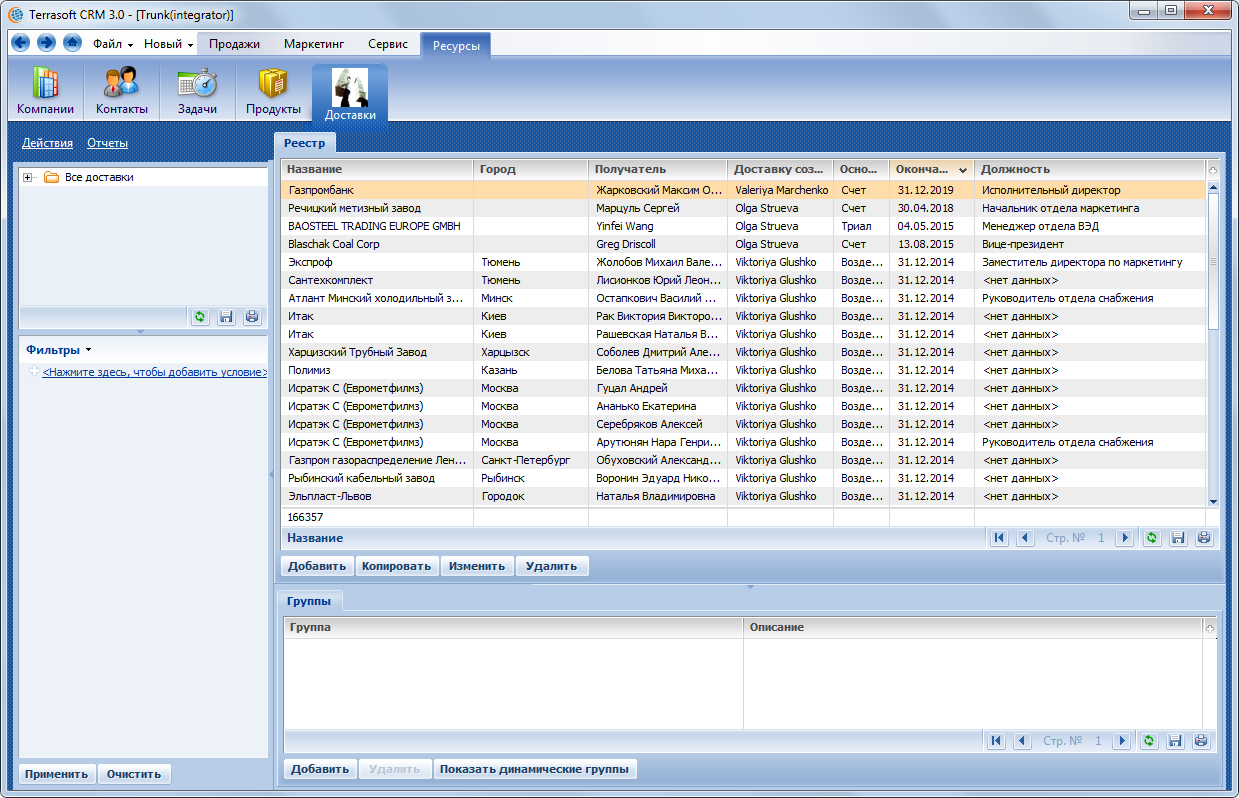Refresh the Реестр deliveries grid
This screenshot has height=798, width=1239.
(1152, 538)
